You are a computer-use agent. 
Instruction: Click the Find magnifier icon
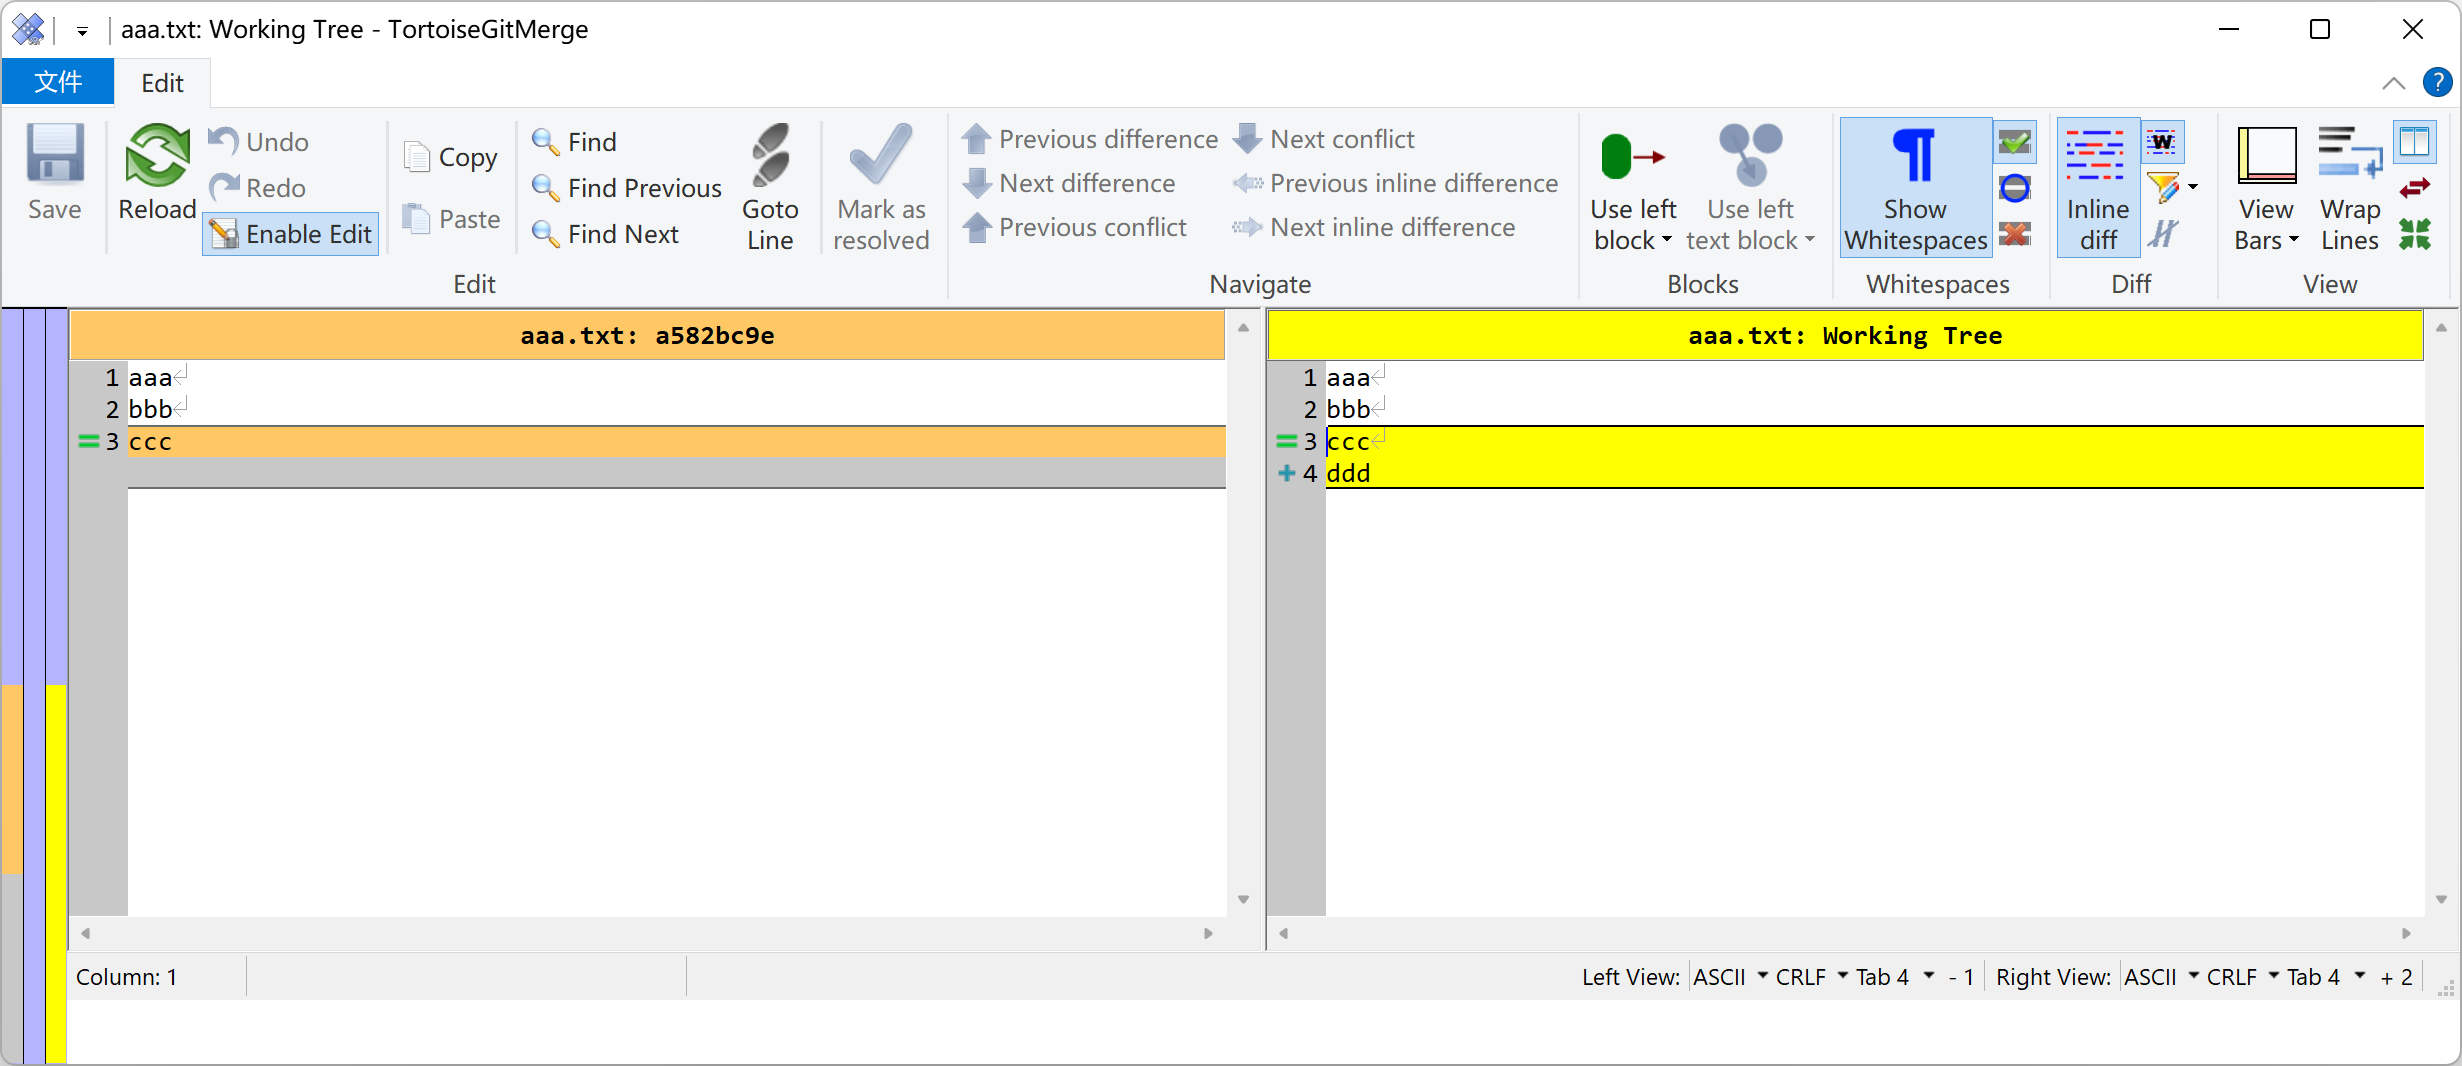click(546, 142)
